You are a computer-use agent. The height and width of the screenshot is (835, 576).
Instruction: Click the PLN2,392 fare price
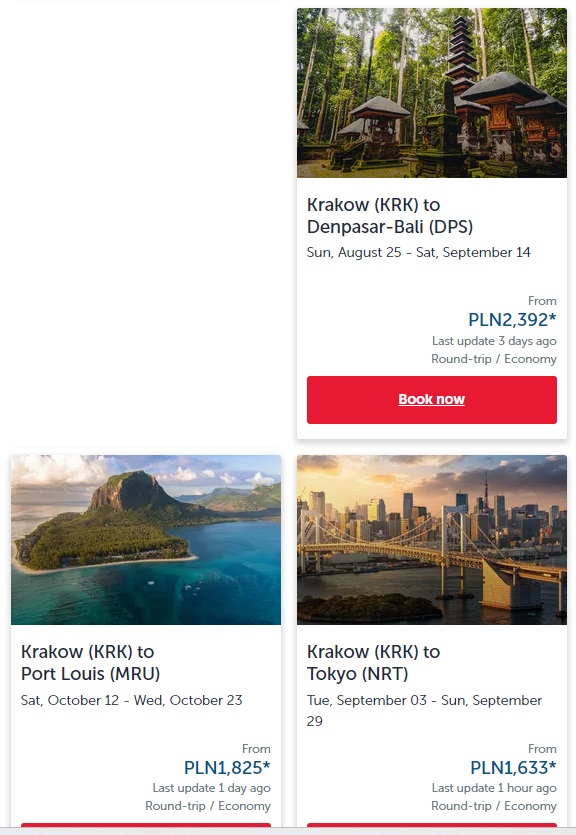pyautogui.click(x=512, y=320)
